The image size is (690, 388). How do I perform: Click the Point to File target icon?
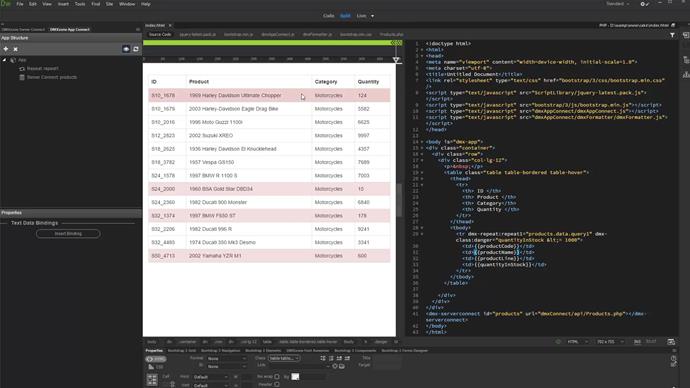335,366
